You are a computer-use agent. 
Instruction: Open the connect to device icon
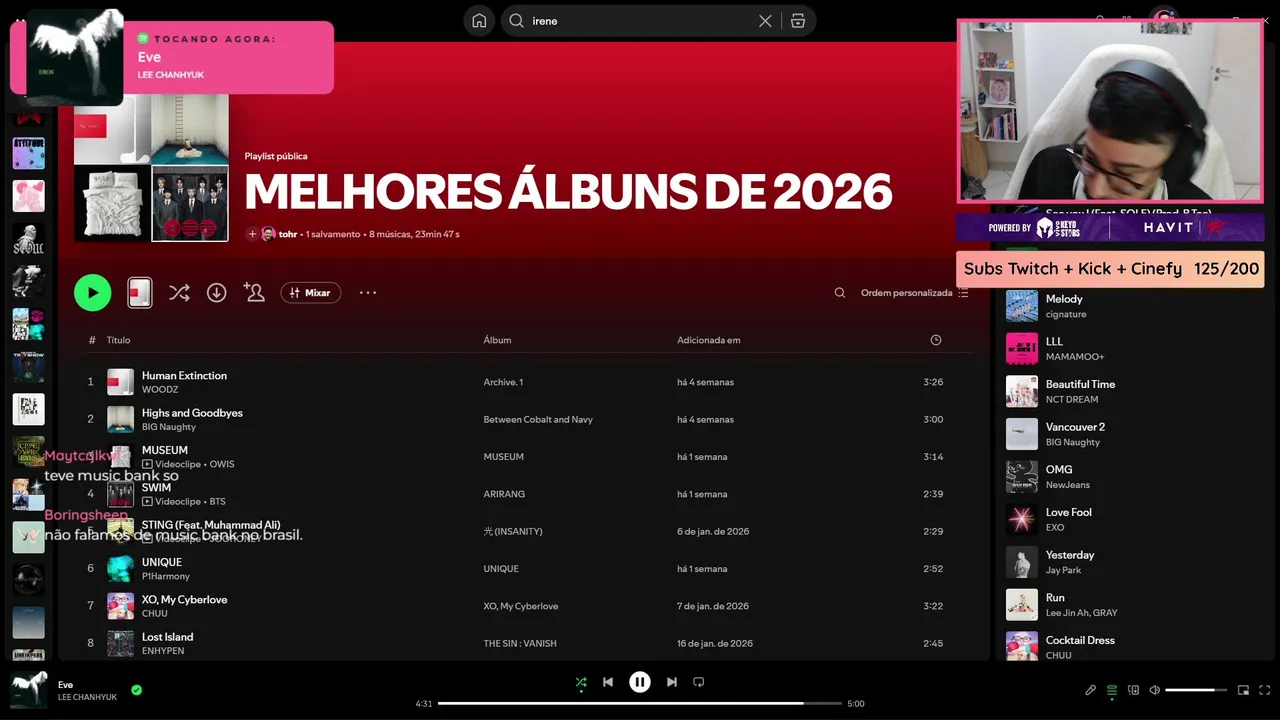pyautogui.click(x=1133, y=690)
